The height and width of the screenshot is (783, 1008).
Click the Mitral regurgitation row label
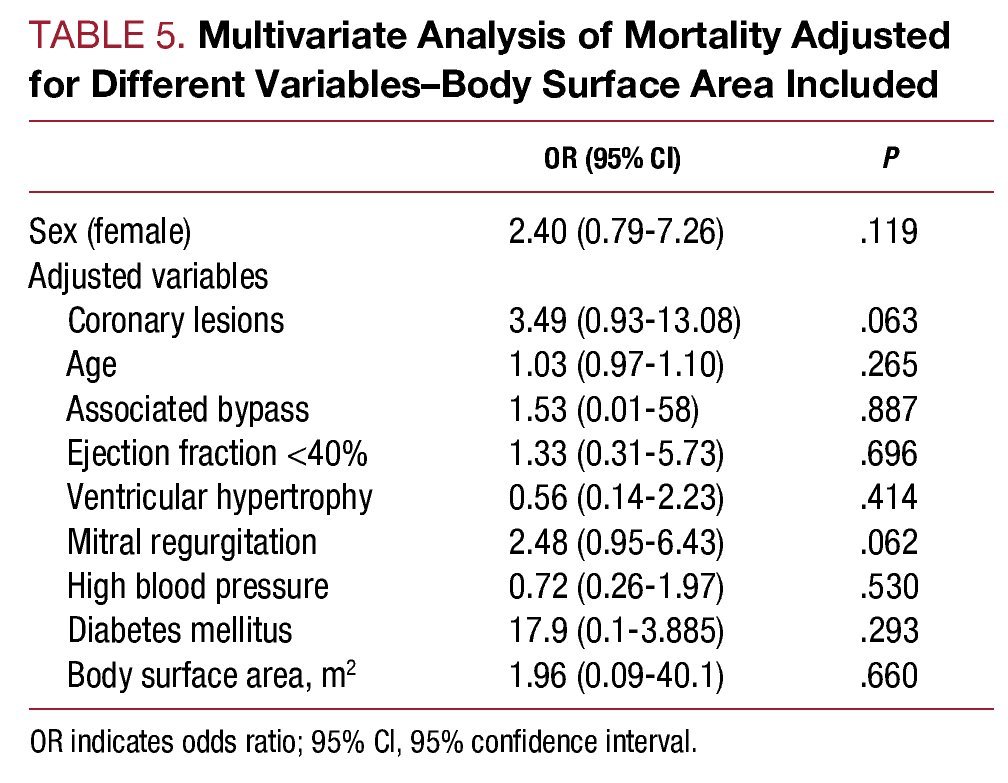(192, 541)
